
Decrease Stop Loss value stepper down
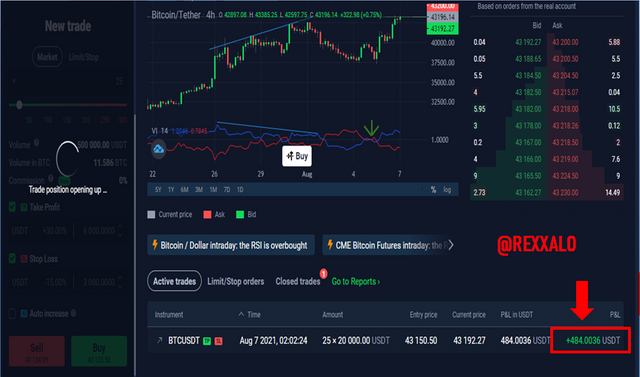(x=120, y=287)
